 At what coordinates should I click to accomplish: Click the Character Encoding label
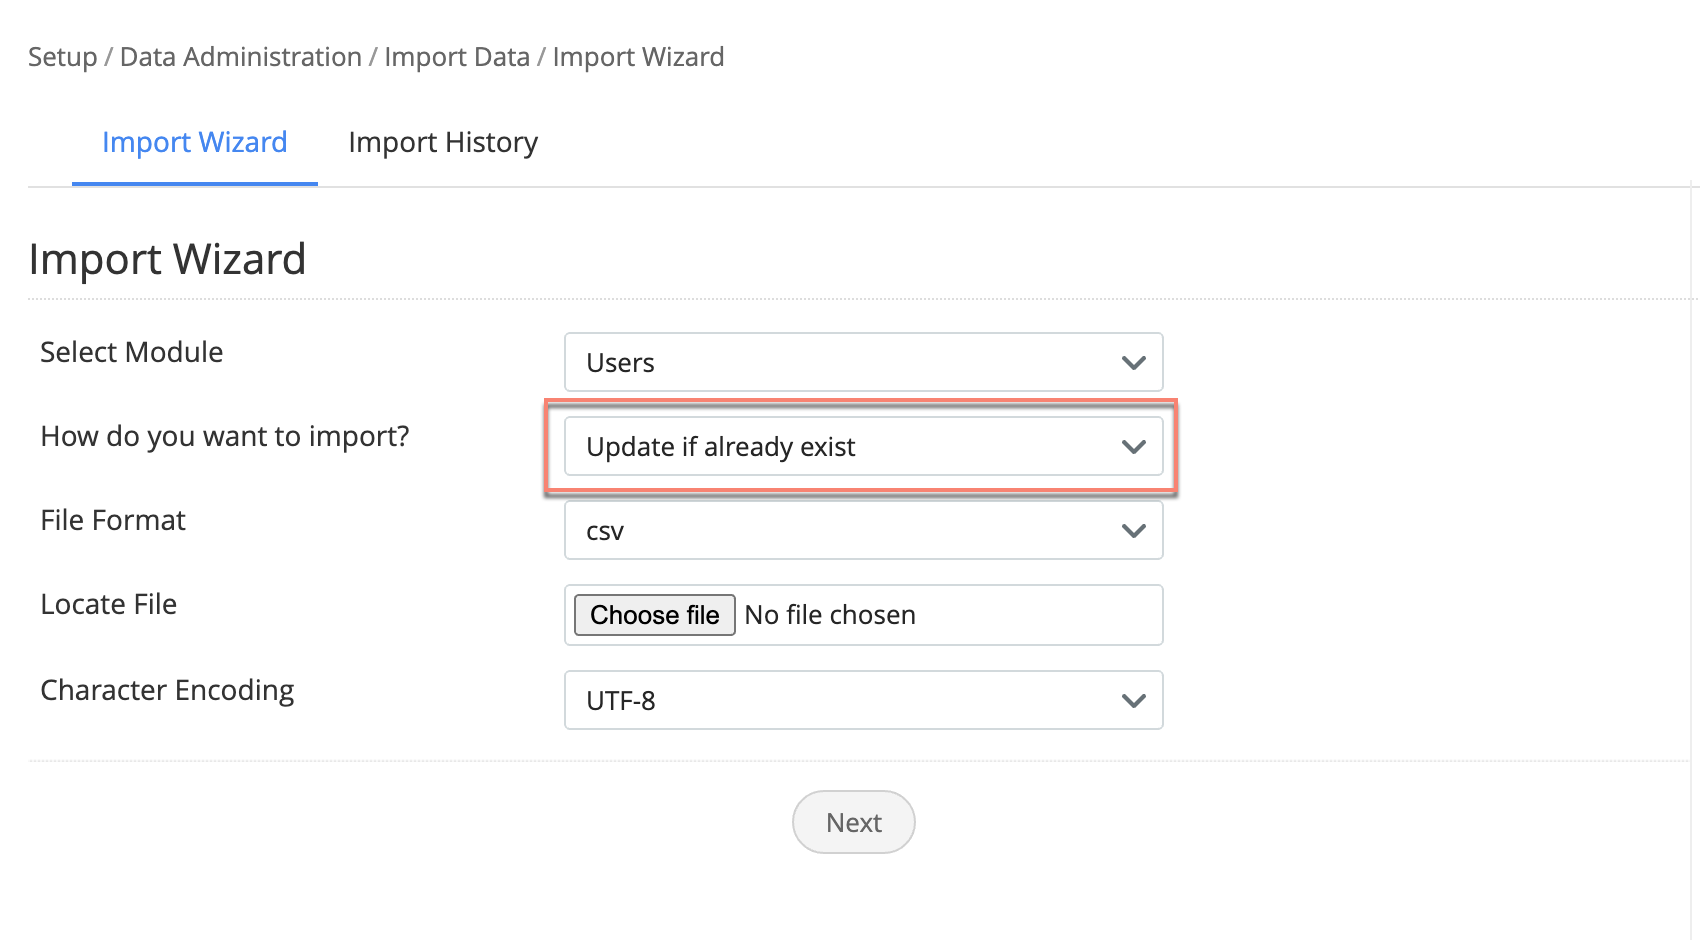[x=167, y=690]
